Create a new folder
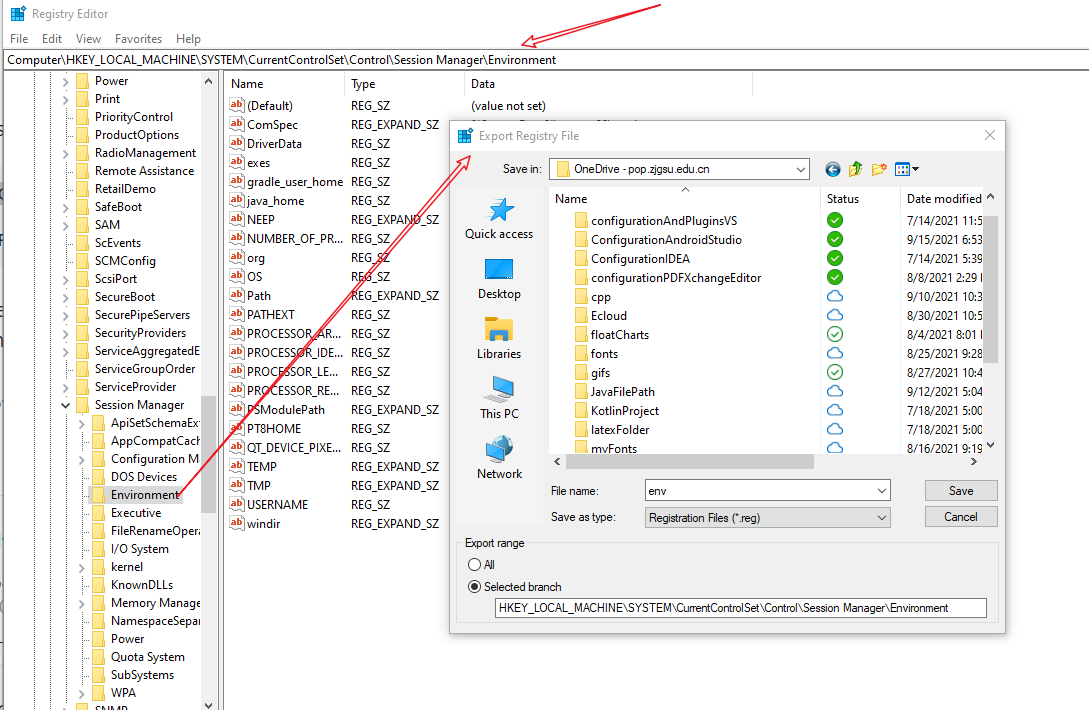 [878, 169]
